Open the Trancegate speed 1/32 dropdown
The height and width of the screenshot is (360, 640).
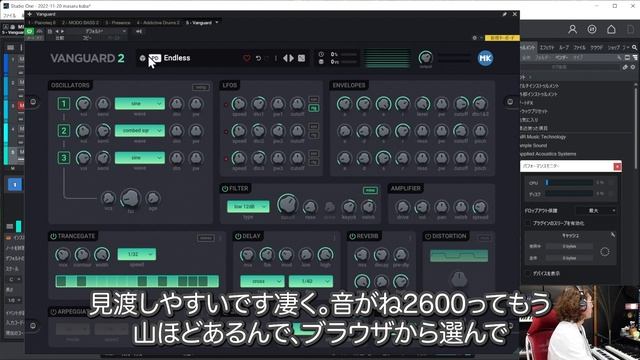point(137,254)
